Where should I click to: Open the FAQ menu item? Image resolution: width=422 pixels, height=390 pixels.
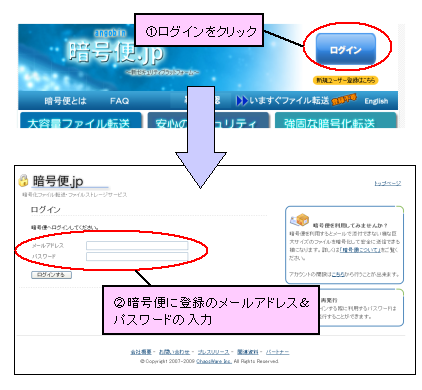click(x=119, y=101)
